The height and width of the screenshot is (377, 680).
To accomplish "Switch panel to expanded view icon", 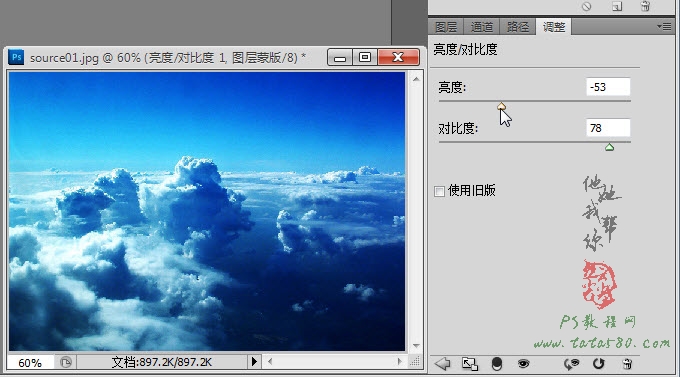I will coord(470,364).
